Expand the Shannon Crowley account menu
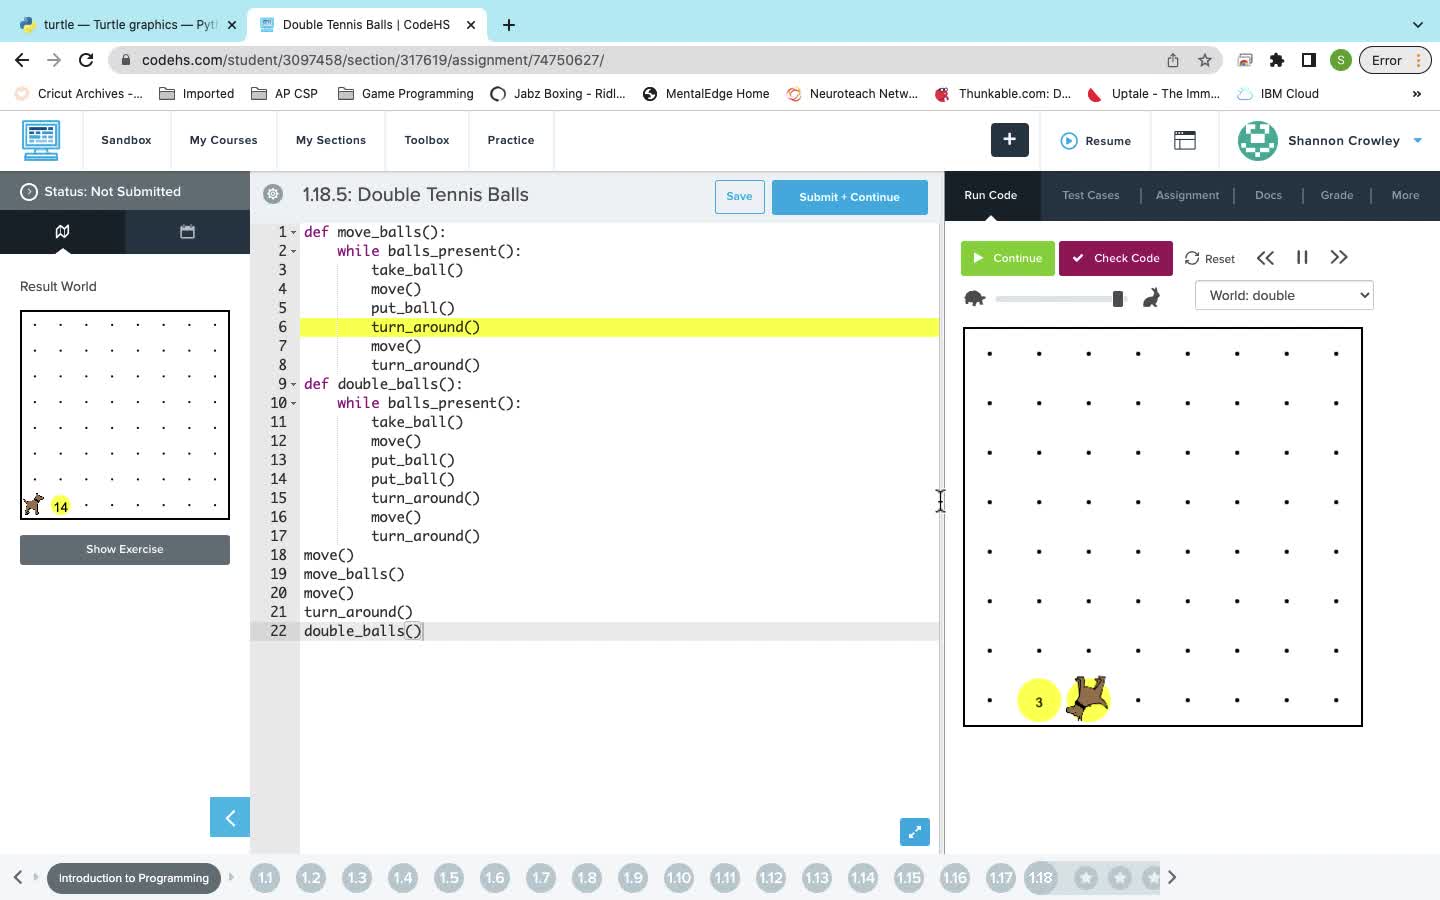Image resolution: width=1440 pixels, height=900 pixels. (1417, 140)
